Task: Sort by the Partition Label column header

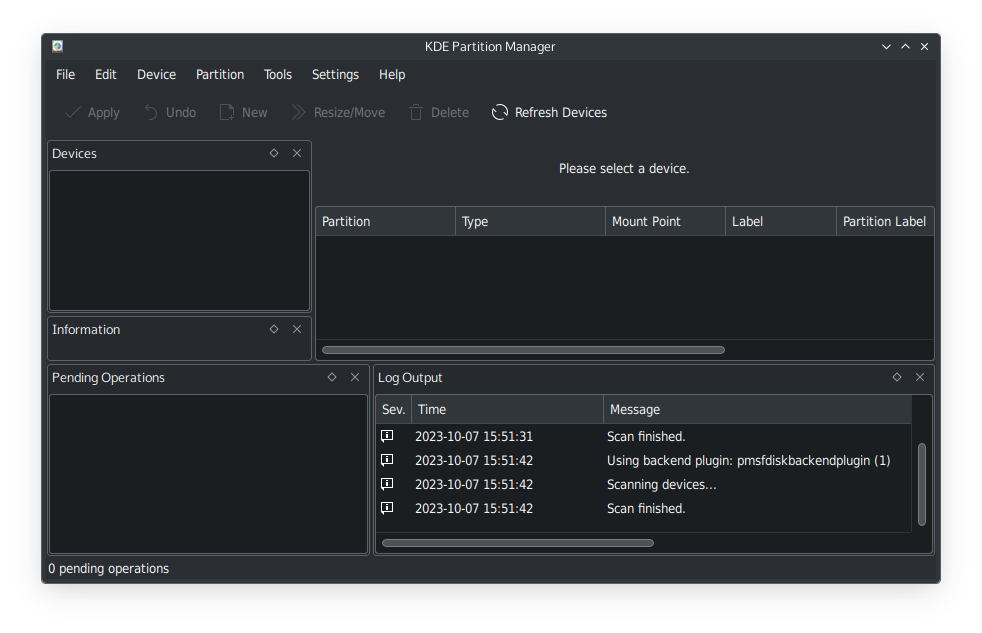Action: click(x=885, y=222)
